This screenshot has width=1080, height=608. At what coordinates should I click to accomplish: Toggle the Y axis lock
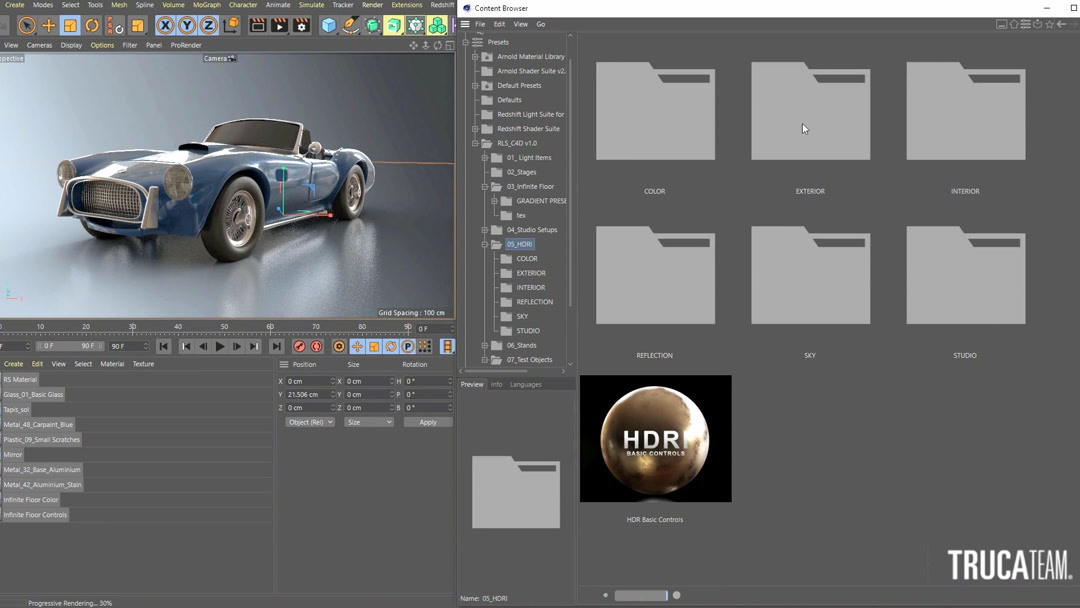click(185, 26)
